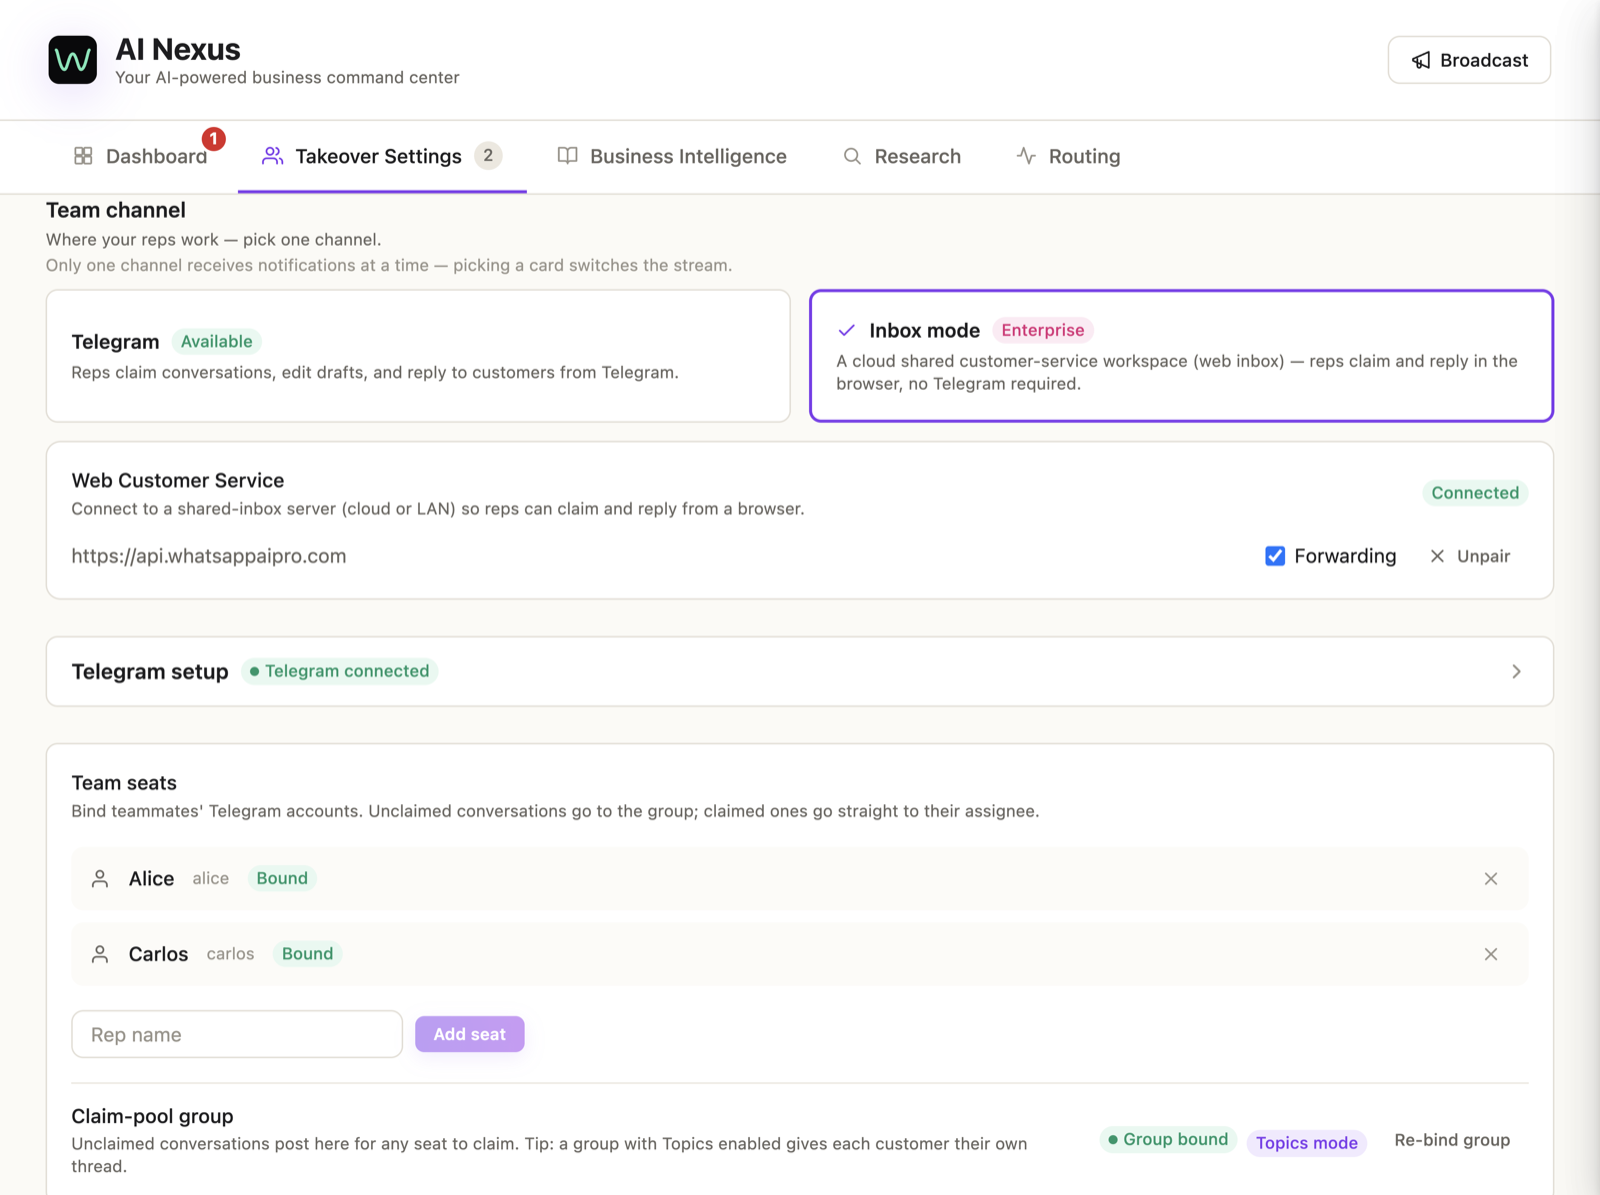The width and height of the screenshot is (1600, 1195).
Task: Click the Claim-pool group heading
Action: point(152,1116)
